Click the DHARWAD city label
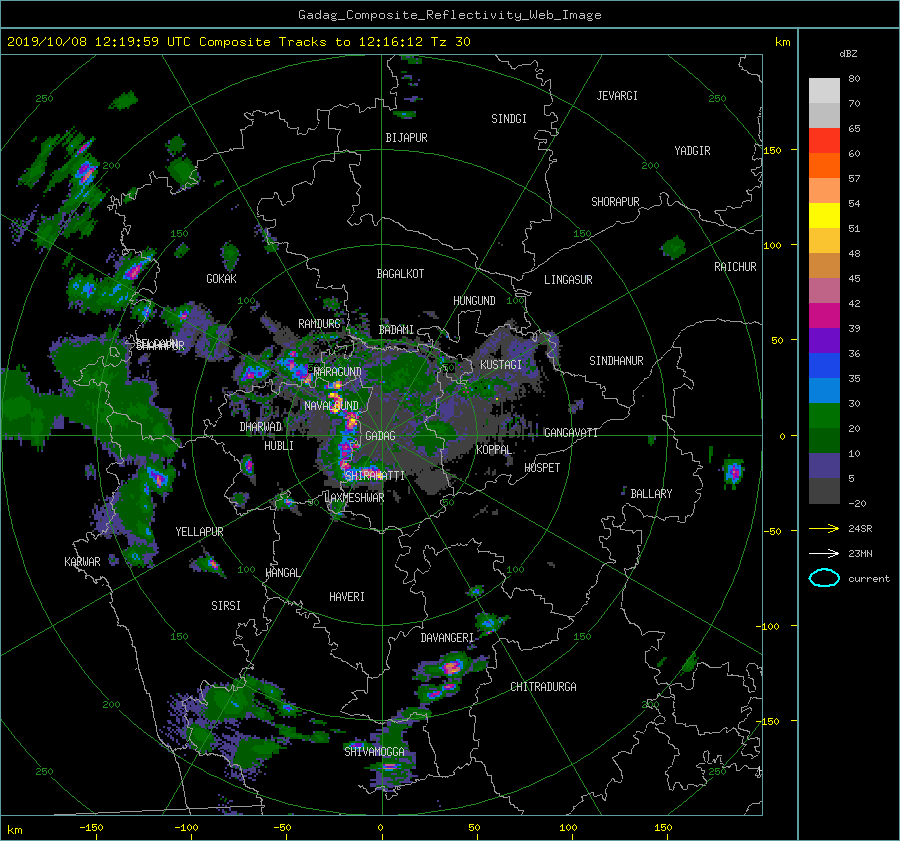 click(261, 427)
